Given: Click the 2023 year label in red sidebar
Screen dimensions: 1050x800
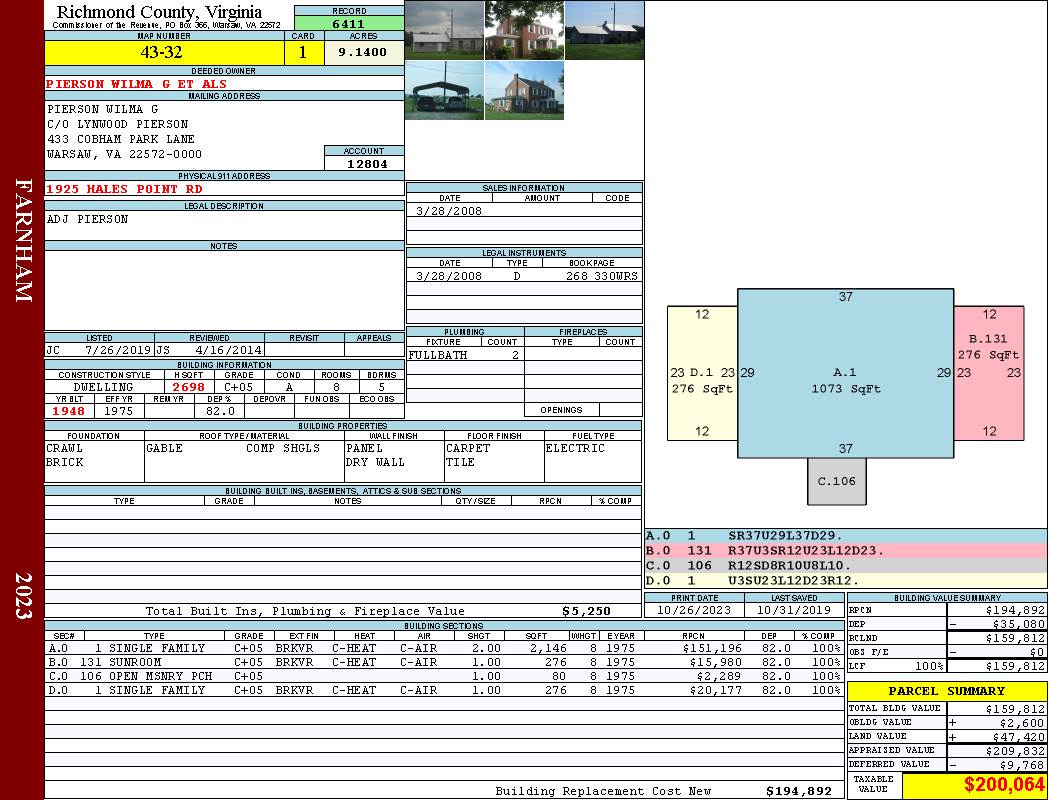Looking at the screenshot, I should (23, 595).
